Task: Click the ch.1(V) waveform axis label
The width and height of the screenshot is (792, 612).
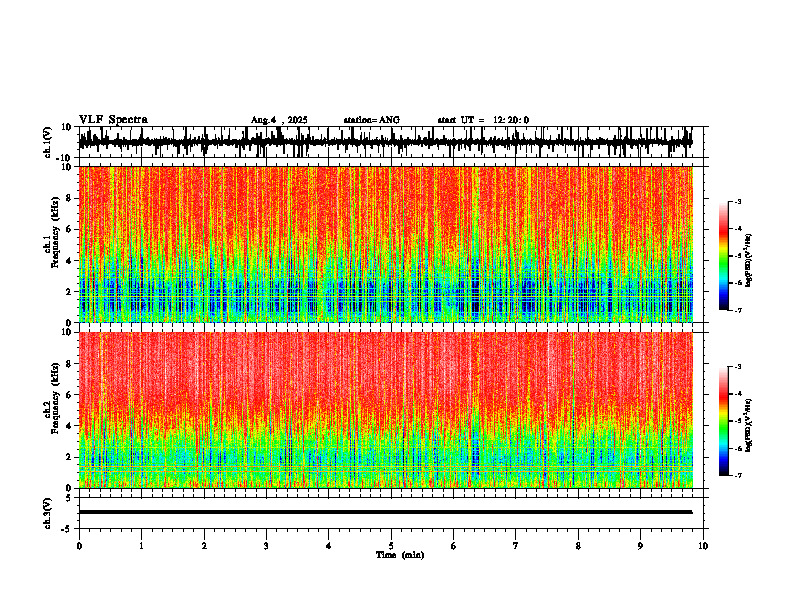Action: pyautogui.click(x=48, y=142)
